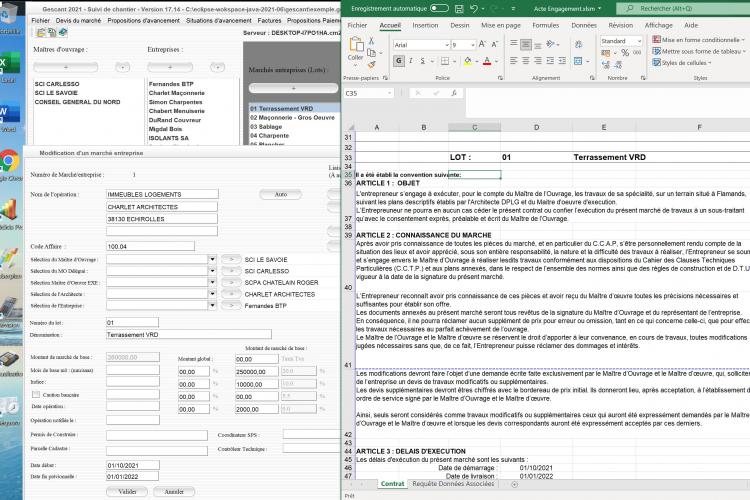The height and width of the screenshot is (500, 750).
Task: Open Mise en forme conditionnelle menu
Action: coord(698,40)
